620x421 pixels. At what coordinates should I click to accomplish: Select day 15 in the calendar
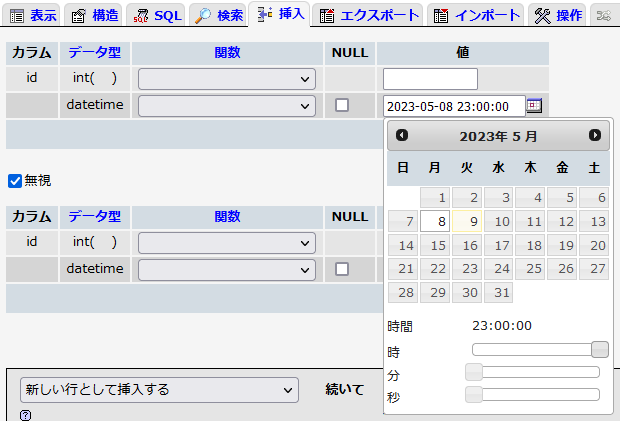[x=435, y=245]
